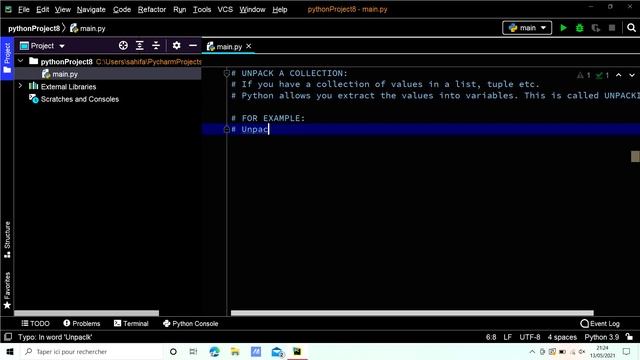Open the Tools menu
This screenshot has width=640, height=360.
[x=202, y=9]
